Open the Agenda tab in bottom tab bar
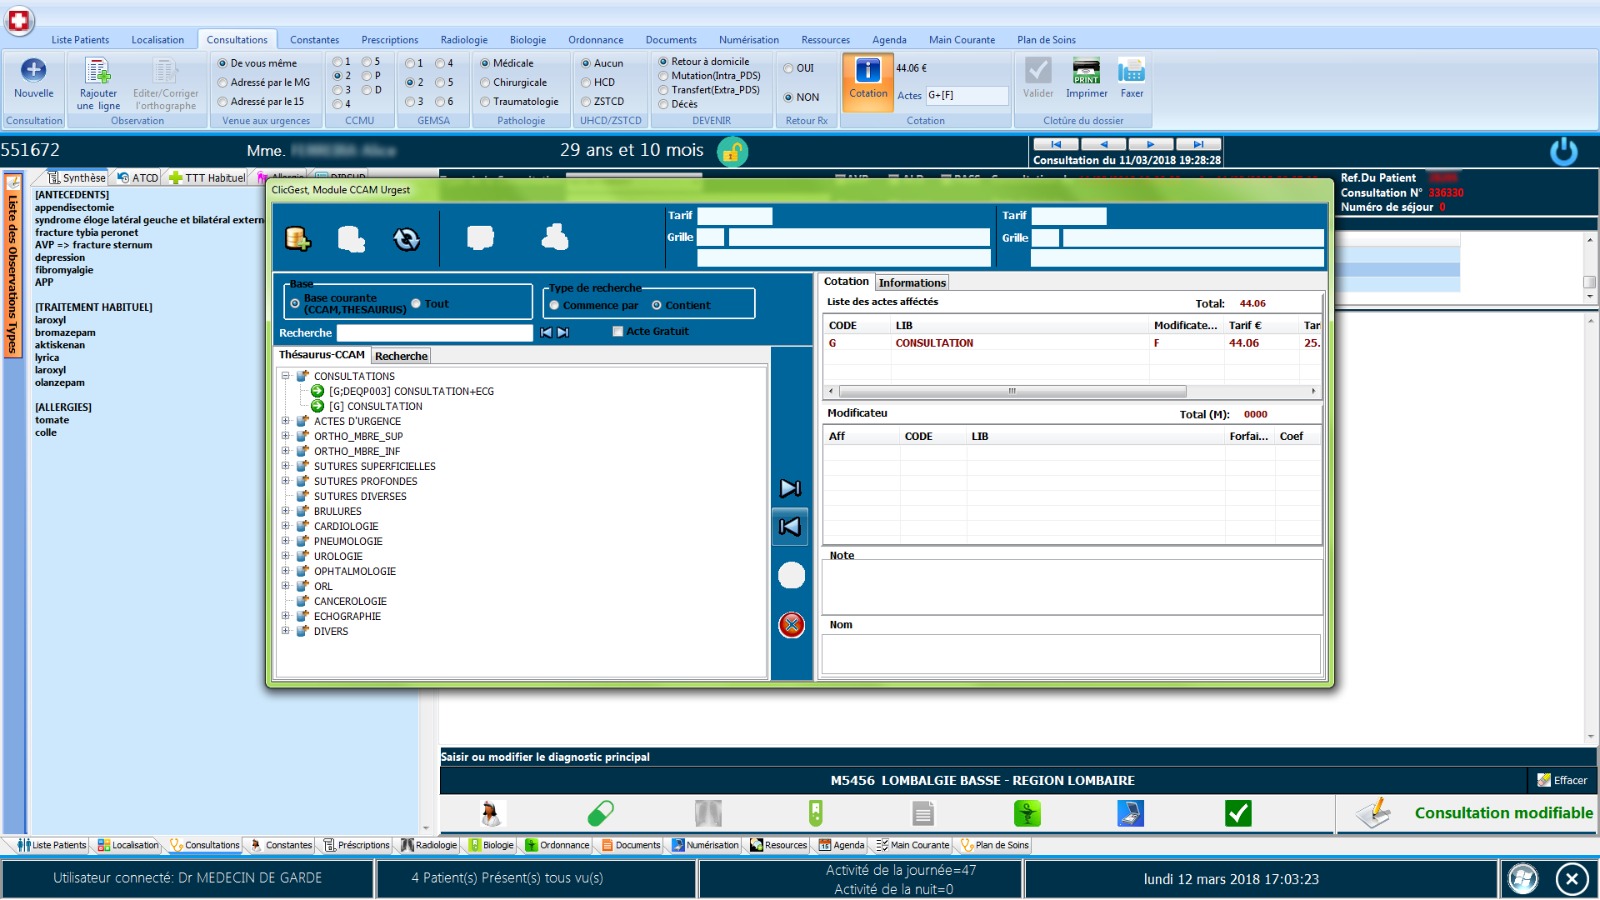Image resolution: width=1600 pixels, height=900 pixels. tap(841, 845)
